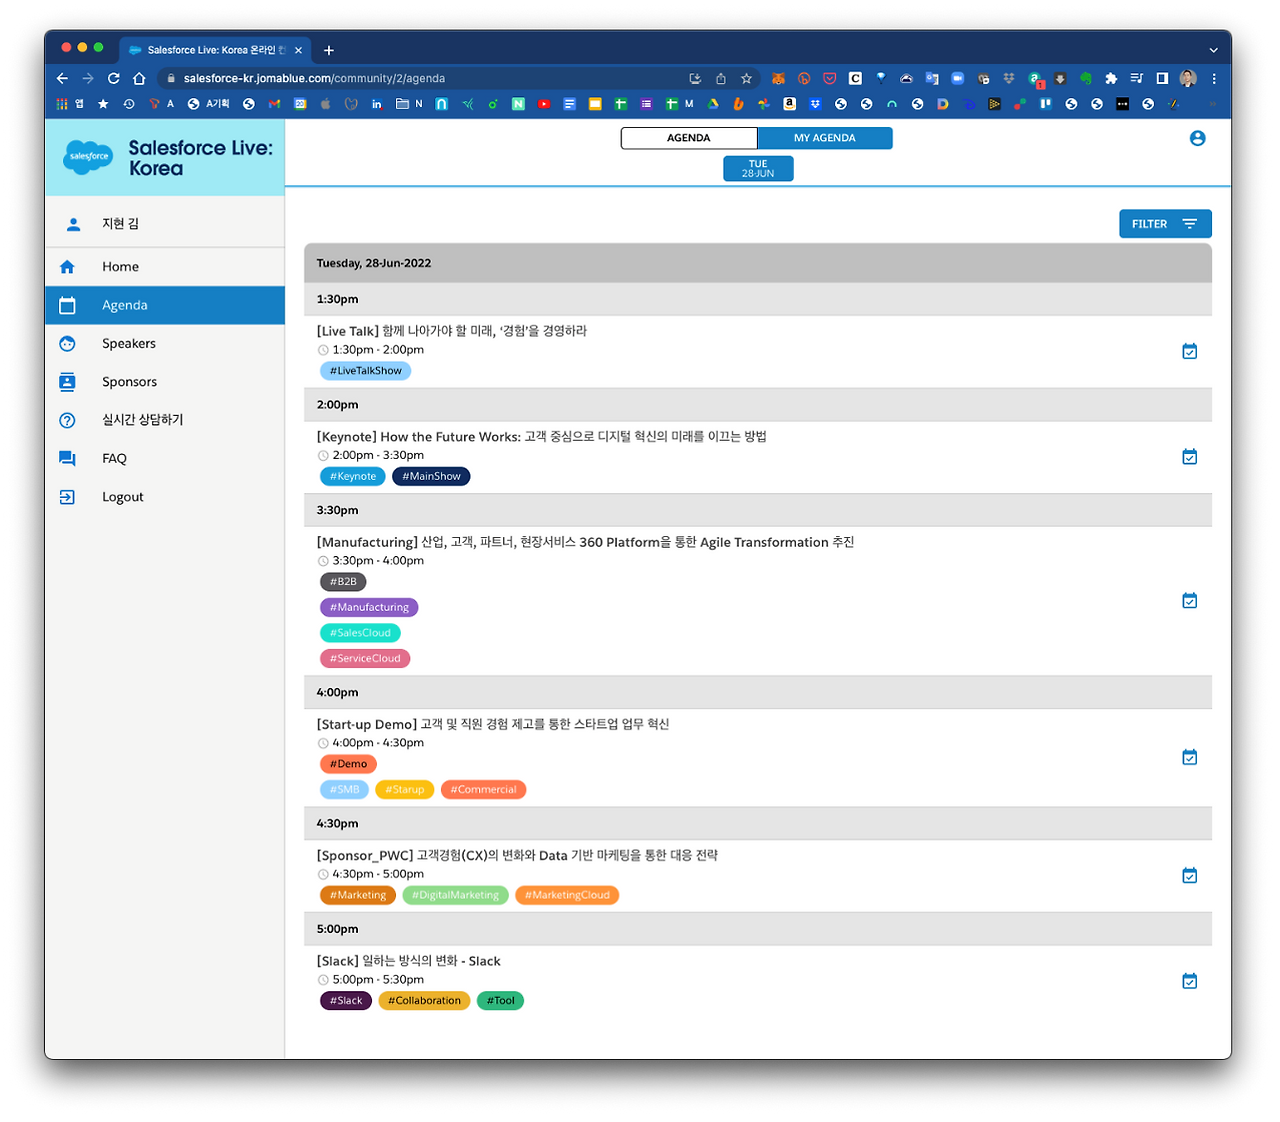The image size is (1280, 1122).
Task: Close the Salesforce Live: Korea tab
Action: point(298,50)
